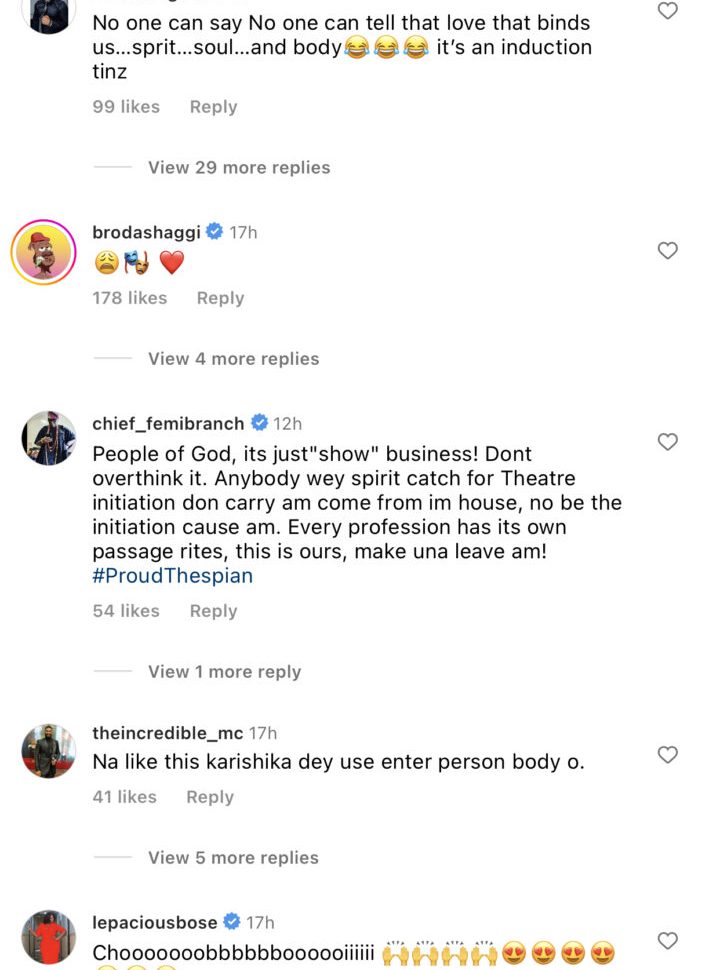Expand View 5 more replies
Image resolution: width=720 pixels, height=970 pixels.
click(x=233, y=857)
